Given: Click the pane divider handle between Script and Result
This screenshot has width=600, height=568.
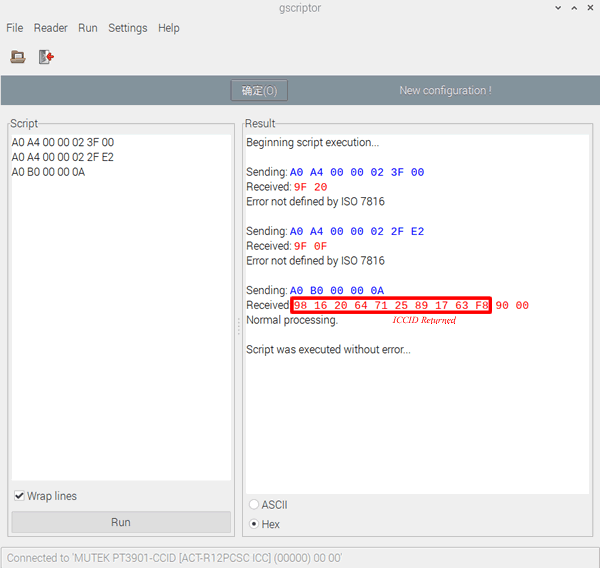Looking at the screenshot, I should click(x=238, y=326).
